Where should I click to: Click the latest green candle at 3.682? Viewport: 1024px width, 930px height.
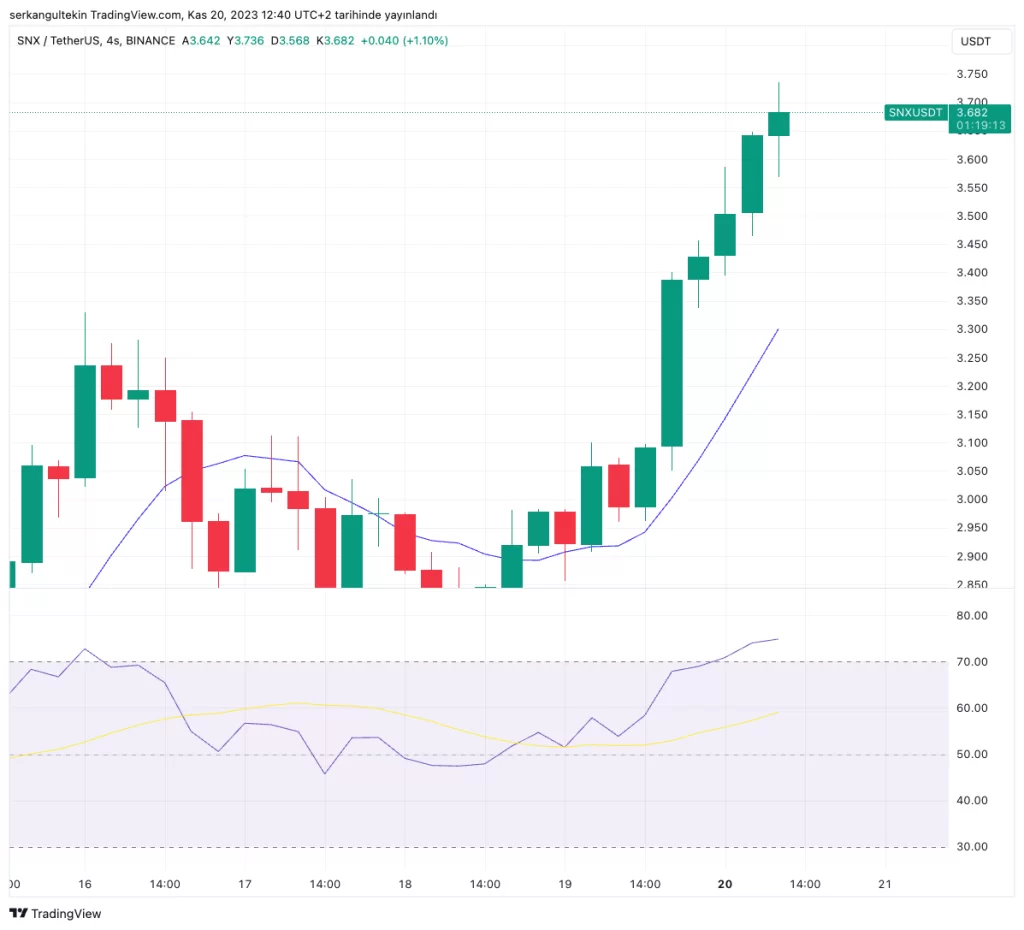pyautogui.click(x=779, y=124)
